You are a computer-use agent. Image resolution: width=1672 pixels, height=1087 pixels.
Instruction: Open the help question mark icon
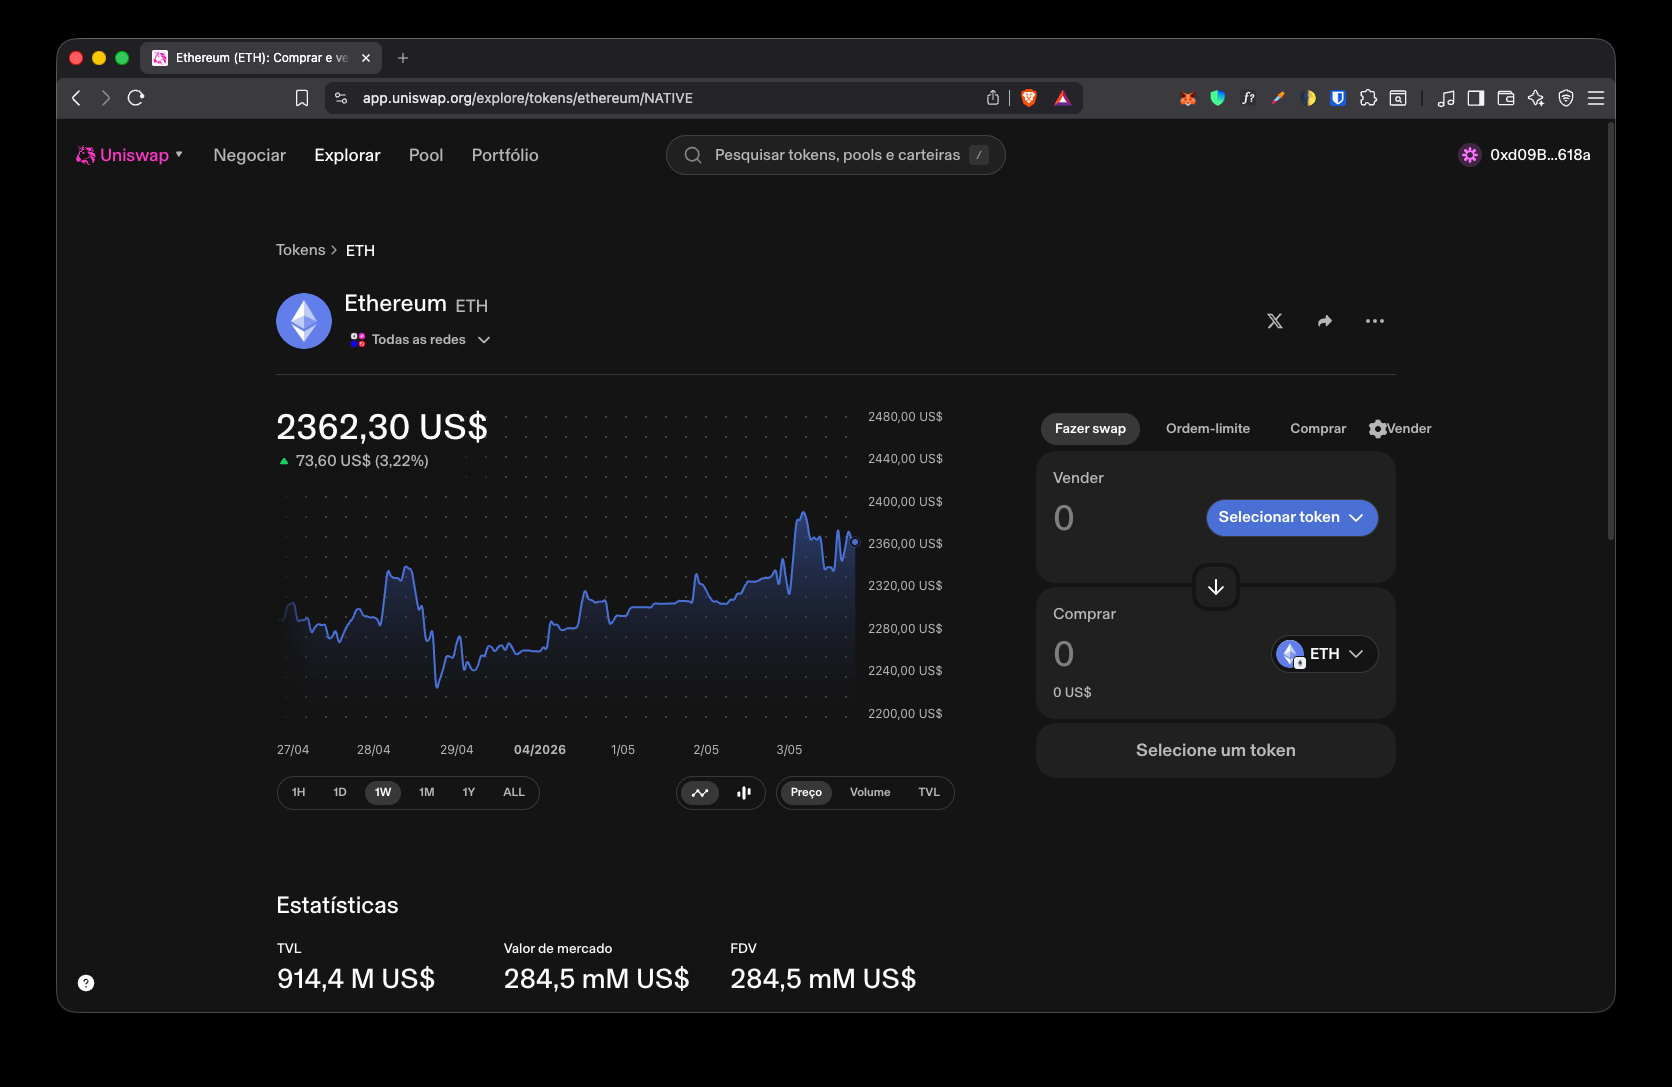pyautogui.click(x=86, y=983)
